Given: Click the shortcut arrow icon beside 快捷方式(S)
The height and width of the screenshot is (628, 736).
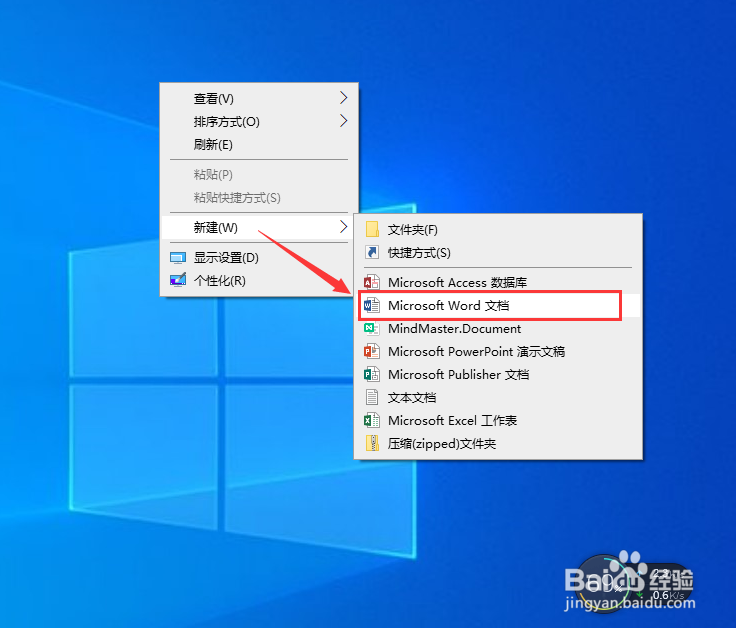Looking at the screenshot, I should (x=372, y=253).
